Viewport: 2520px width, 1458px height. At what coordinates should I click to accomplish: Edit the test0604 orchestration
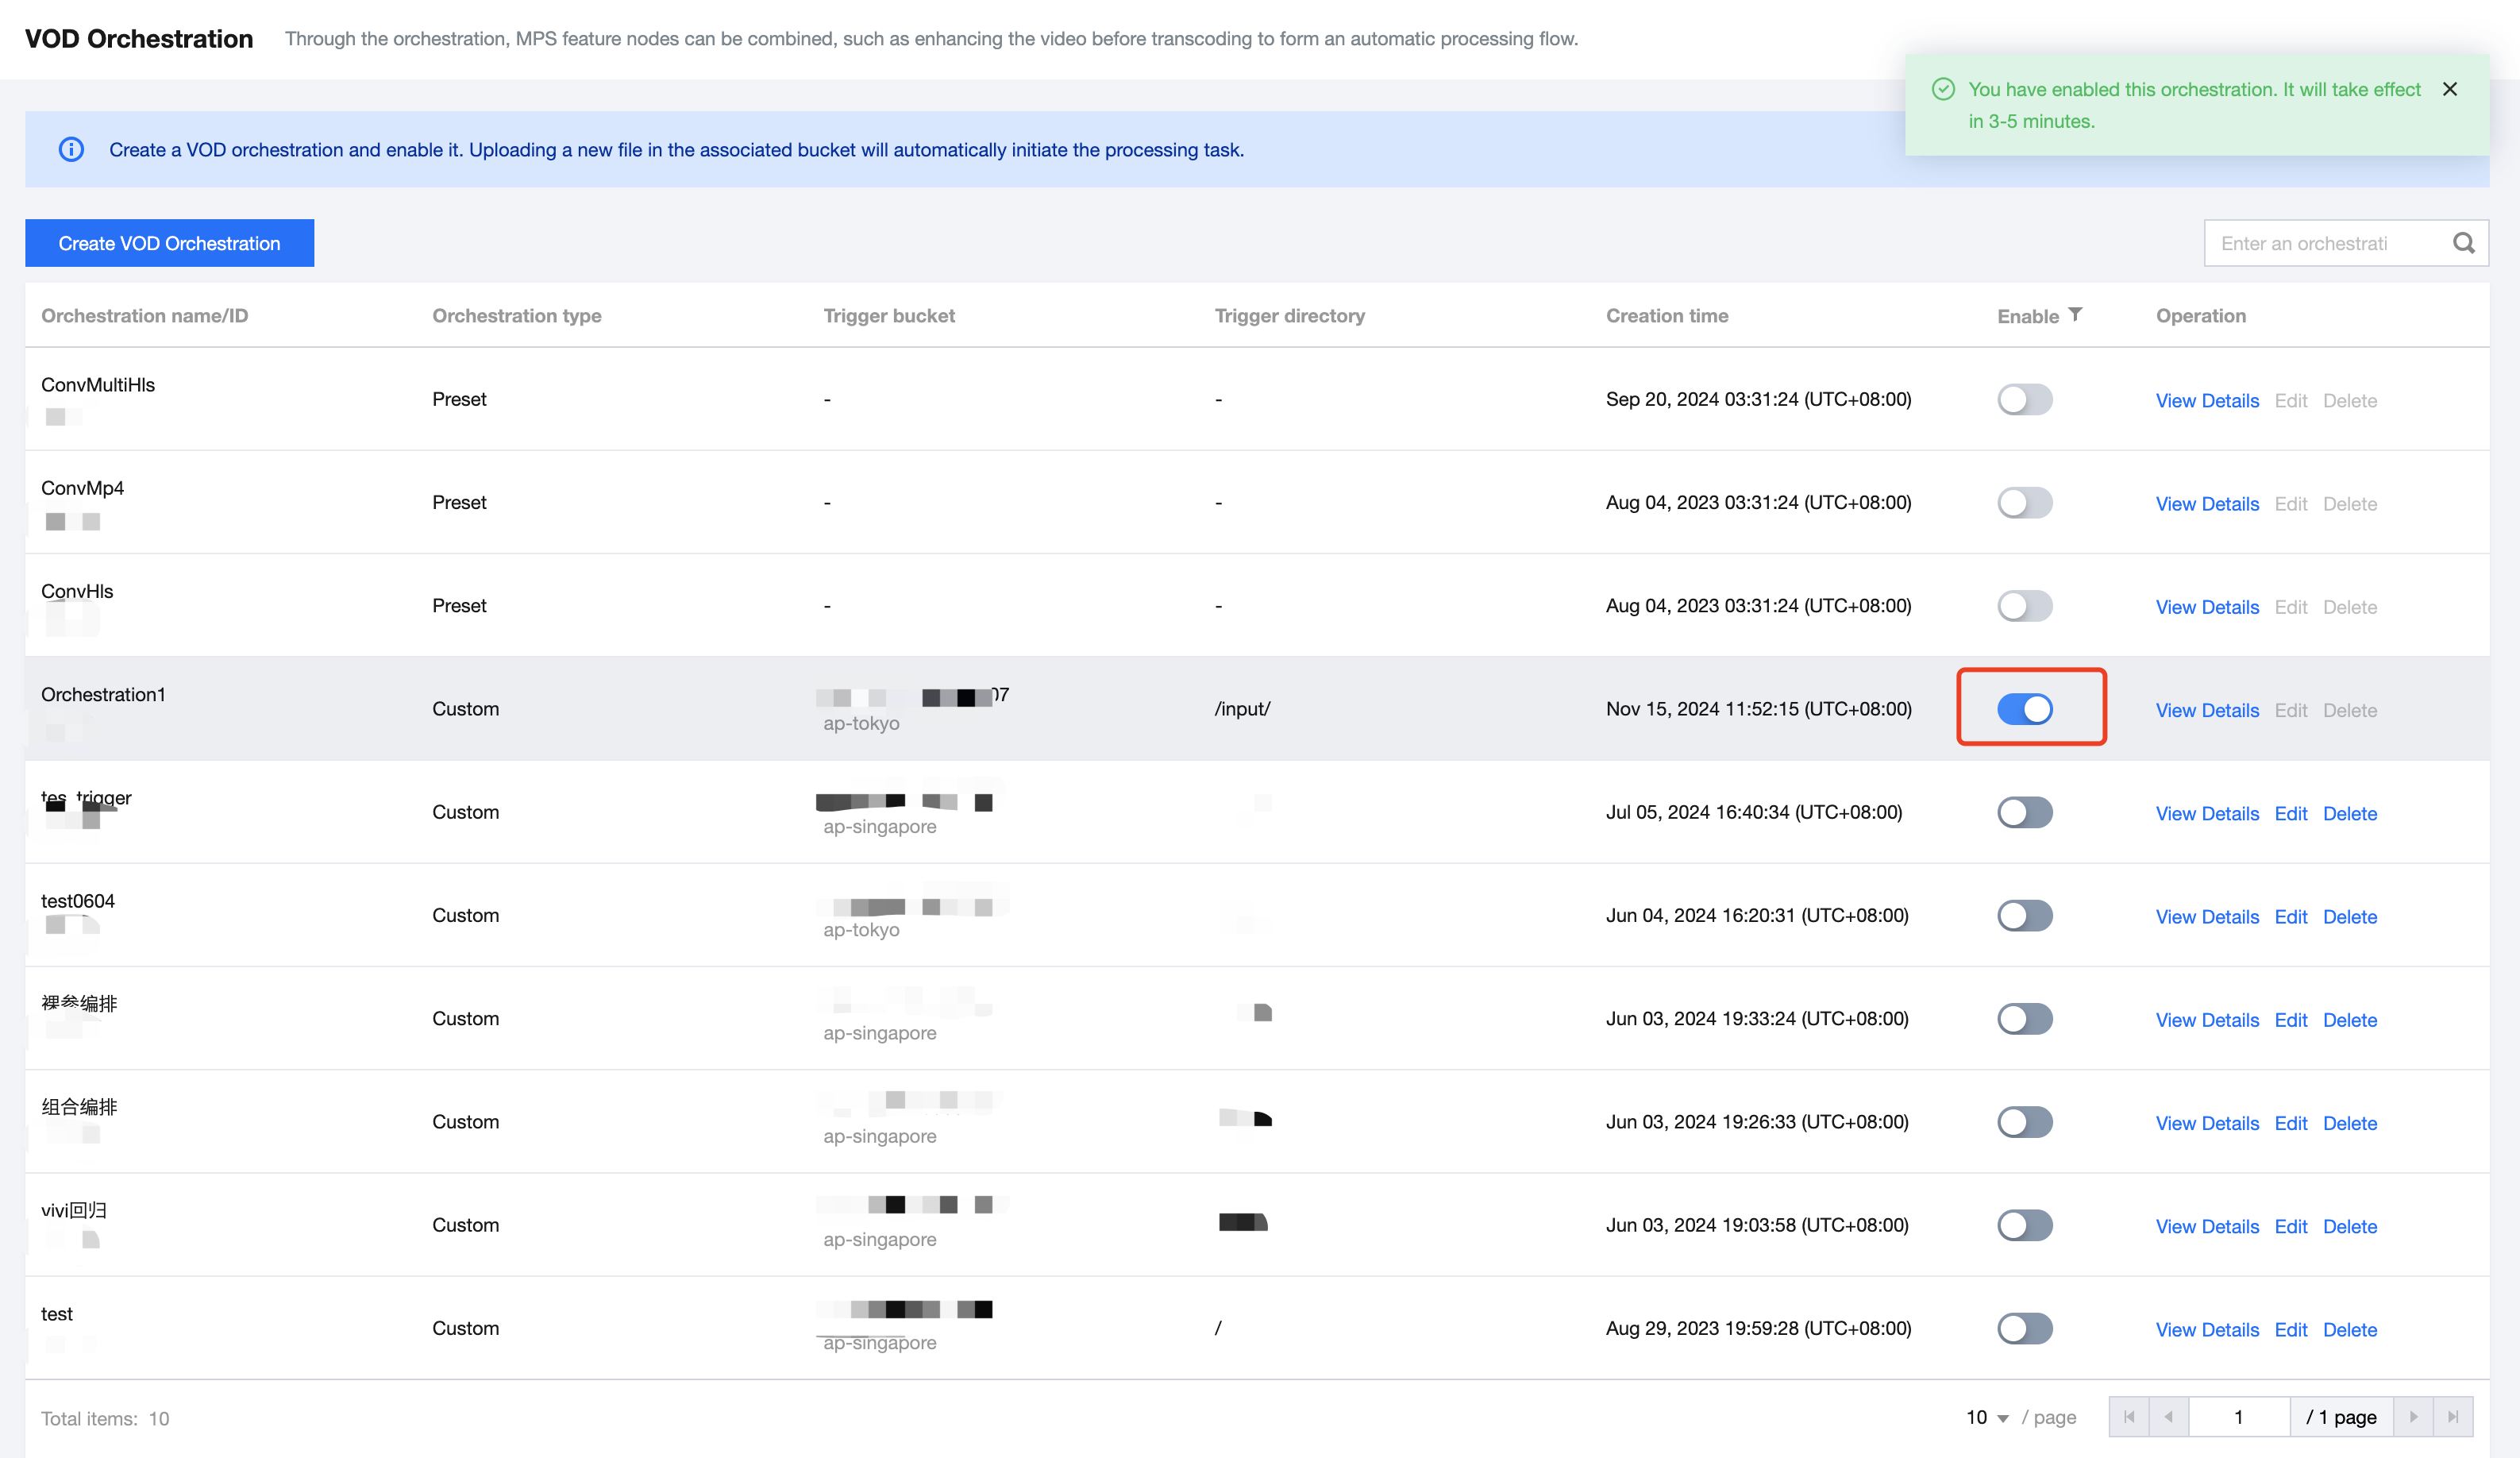pos(2290,917)
